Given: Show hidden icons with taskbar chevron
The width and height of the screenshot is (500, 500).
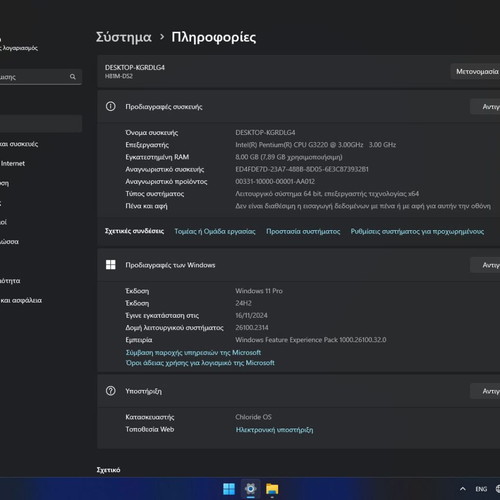Looking at the screenshot, I should click(x=463, y=489).
